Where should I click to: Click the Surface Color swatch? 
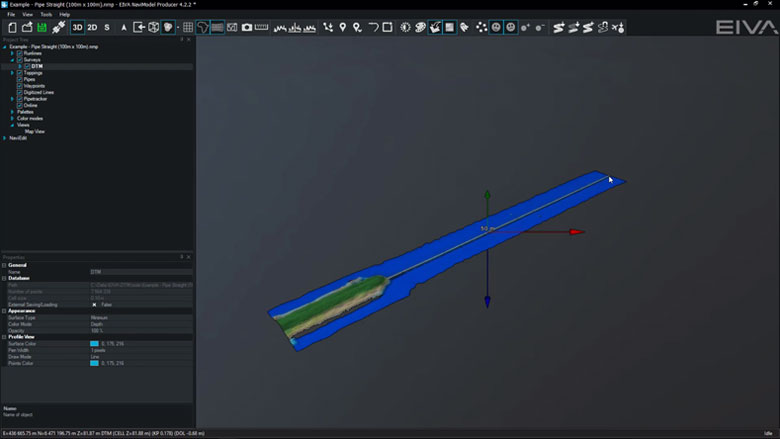tap(94, 343)
